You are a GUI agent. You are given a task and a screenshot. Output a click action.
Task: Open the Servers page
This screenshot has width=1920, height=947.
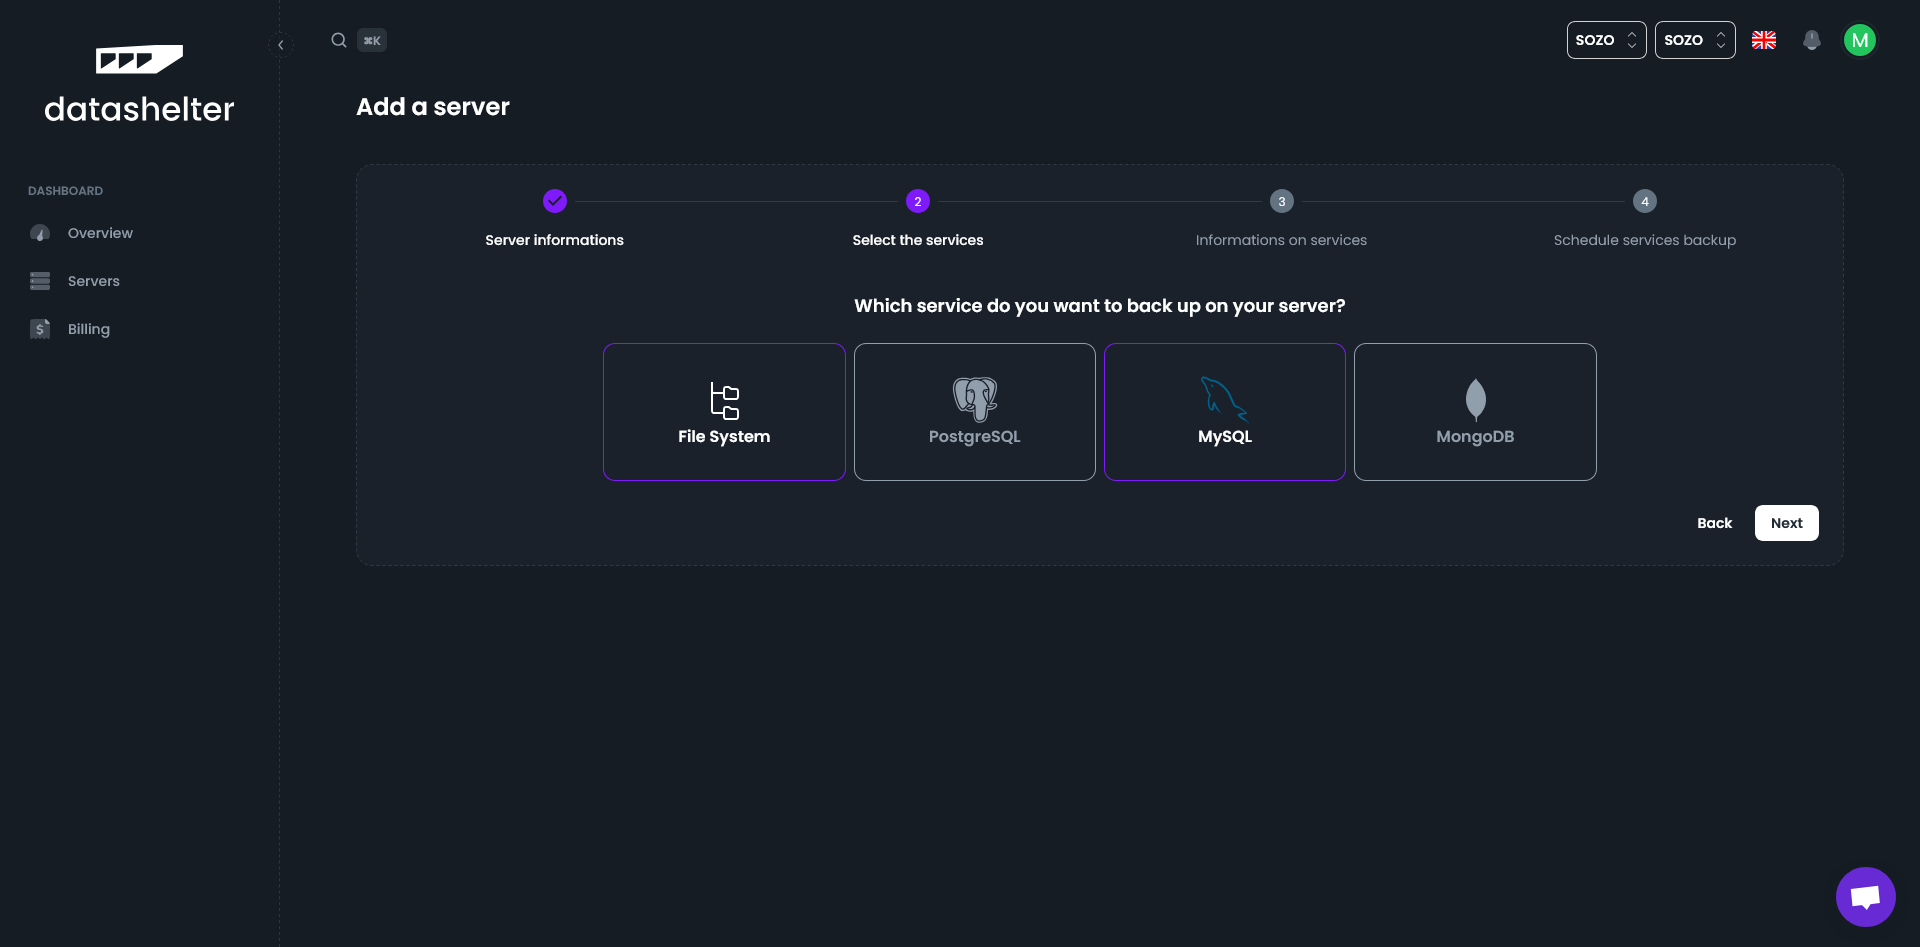(x=93, y=281)
